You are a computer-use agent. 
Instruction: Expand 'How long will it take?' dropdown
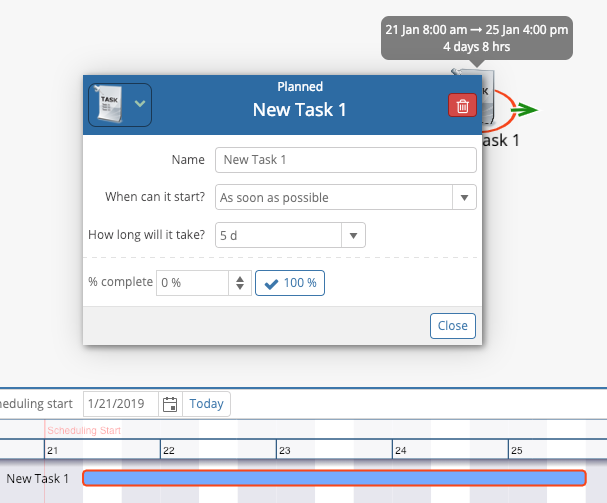point(353,235)
